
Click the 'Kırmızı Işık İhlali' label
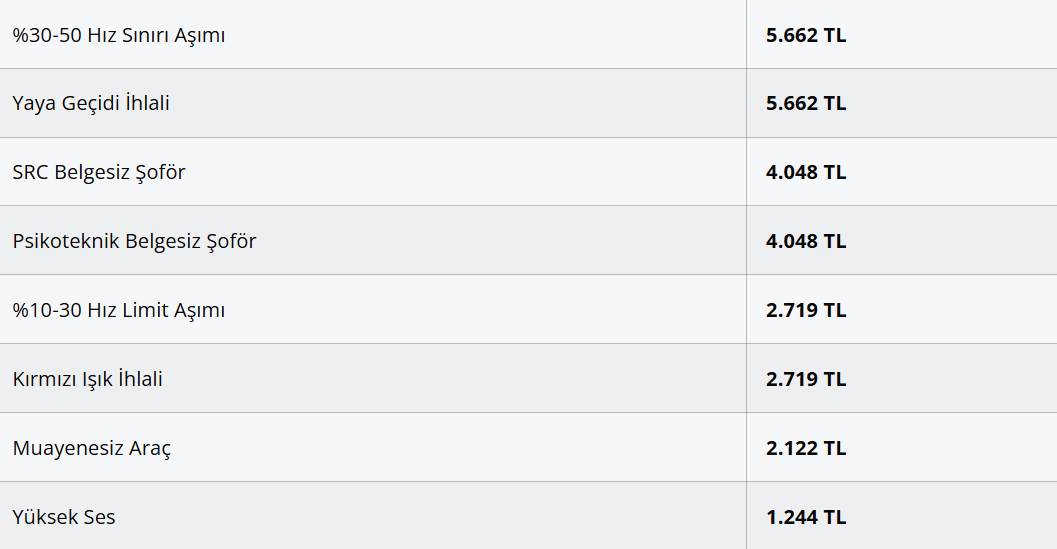coord(88,379)
